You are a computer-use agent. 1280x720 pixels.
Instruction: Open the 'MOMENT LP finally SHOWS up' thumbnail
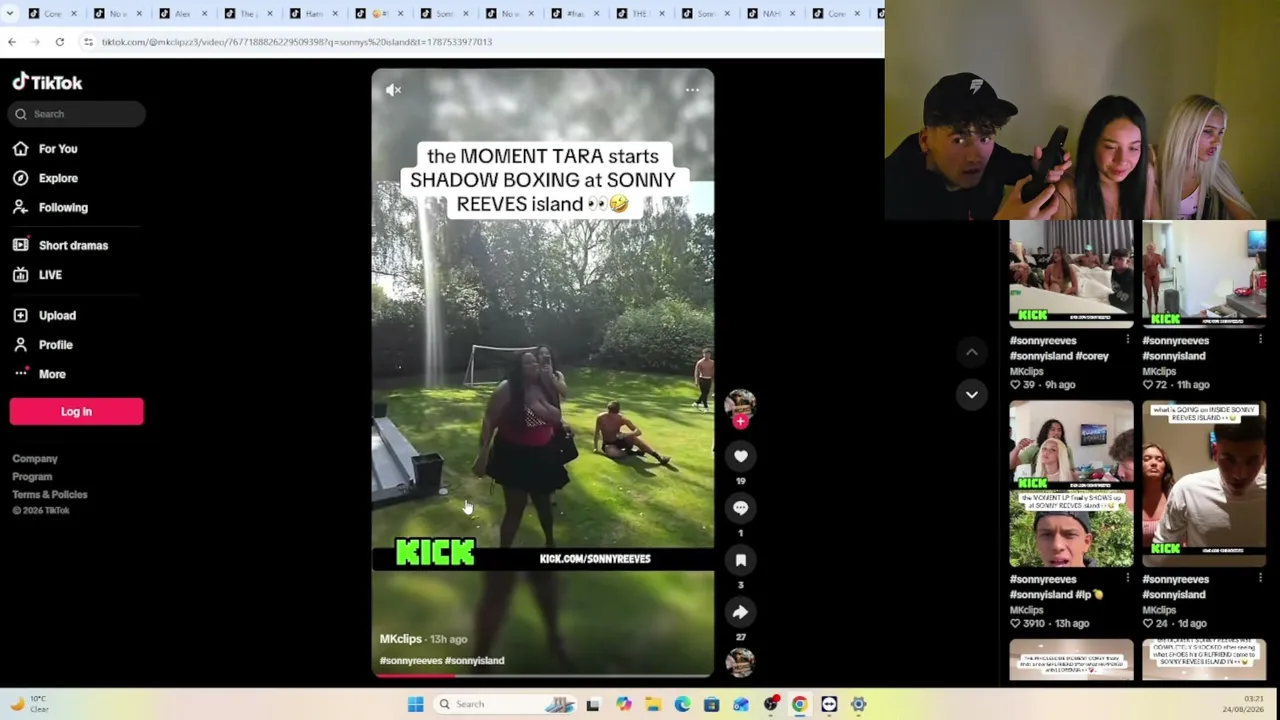coord(1071,484)
